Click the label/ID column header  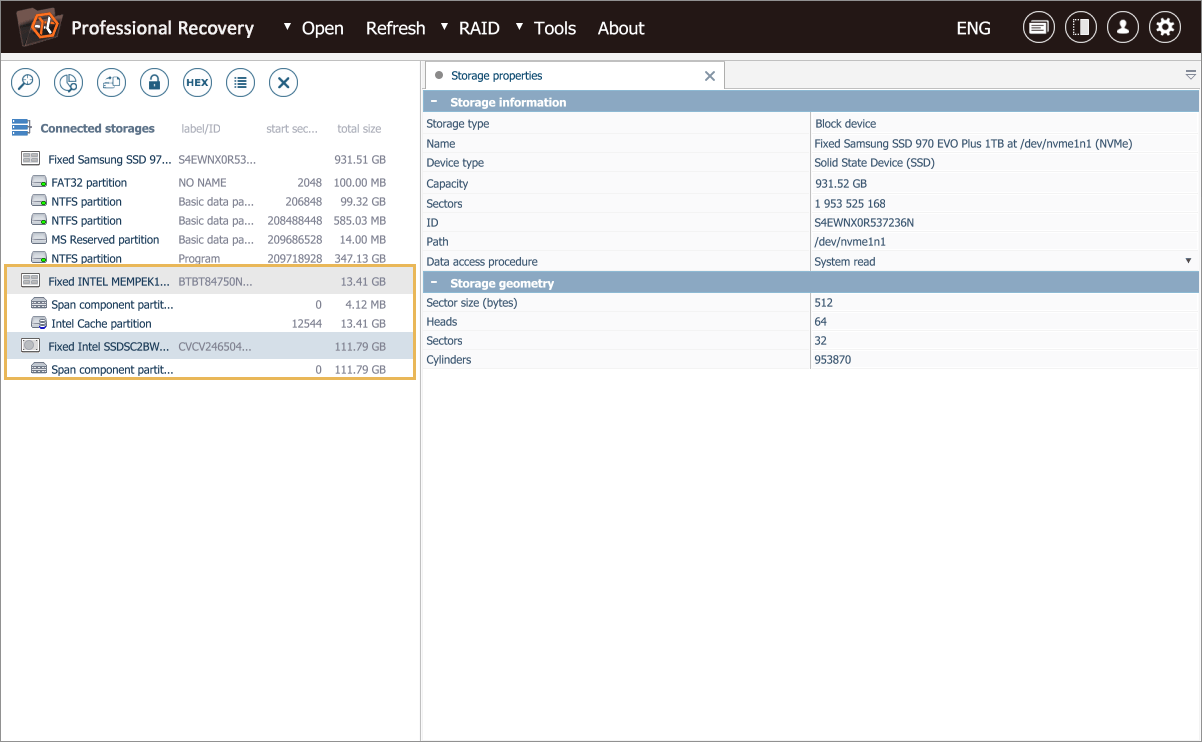(x=200, y=128)
